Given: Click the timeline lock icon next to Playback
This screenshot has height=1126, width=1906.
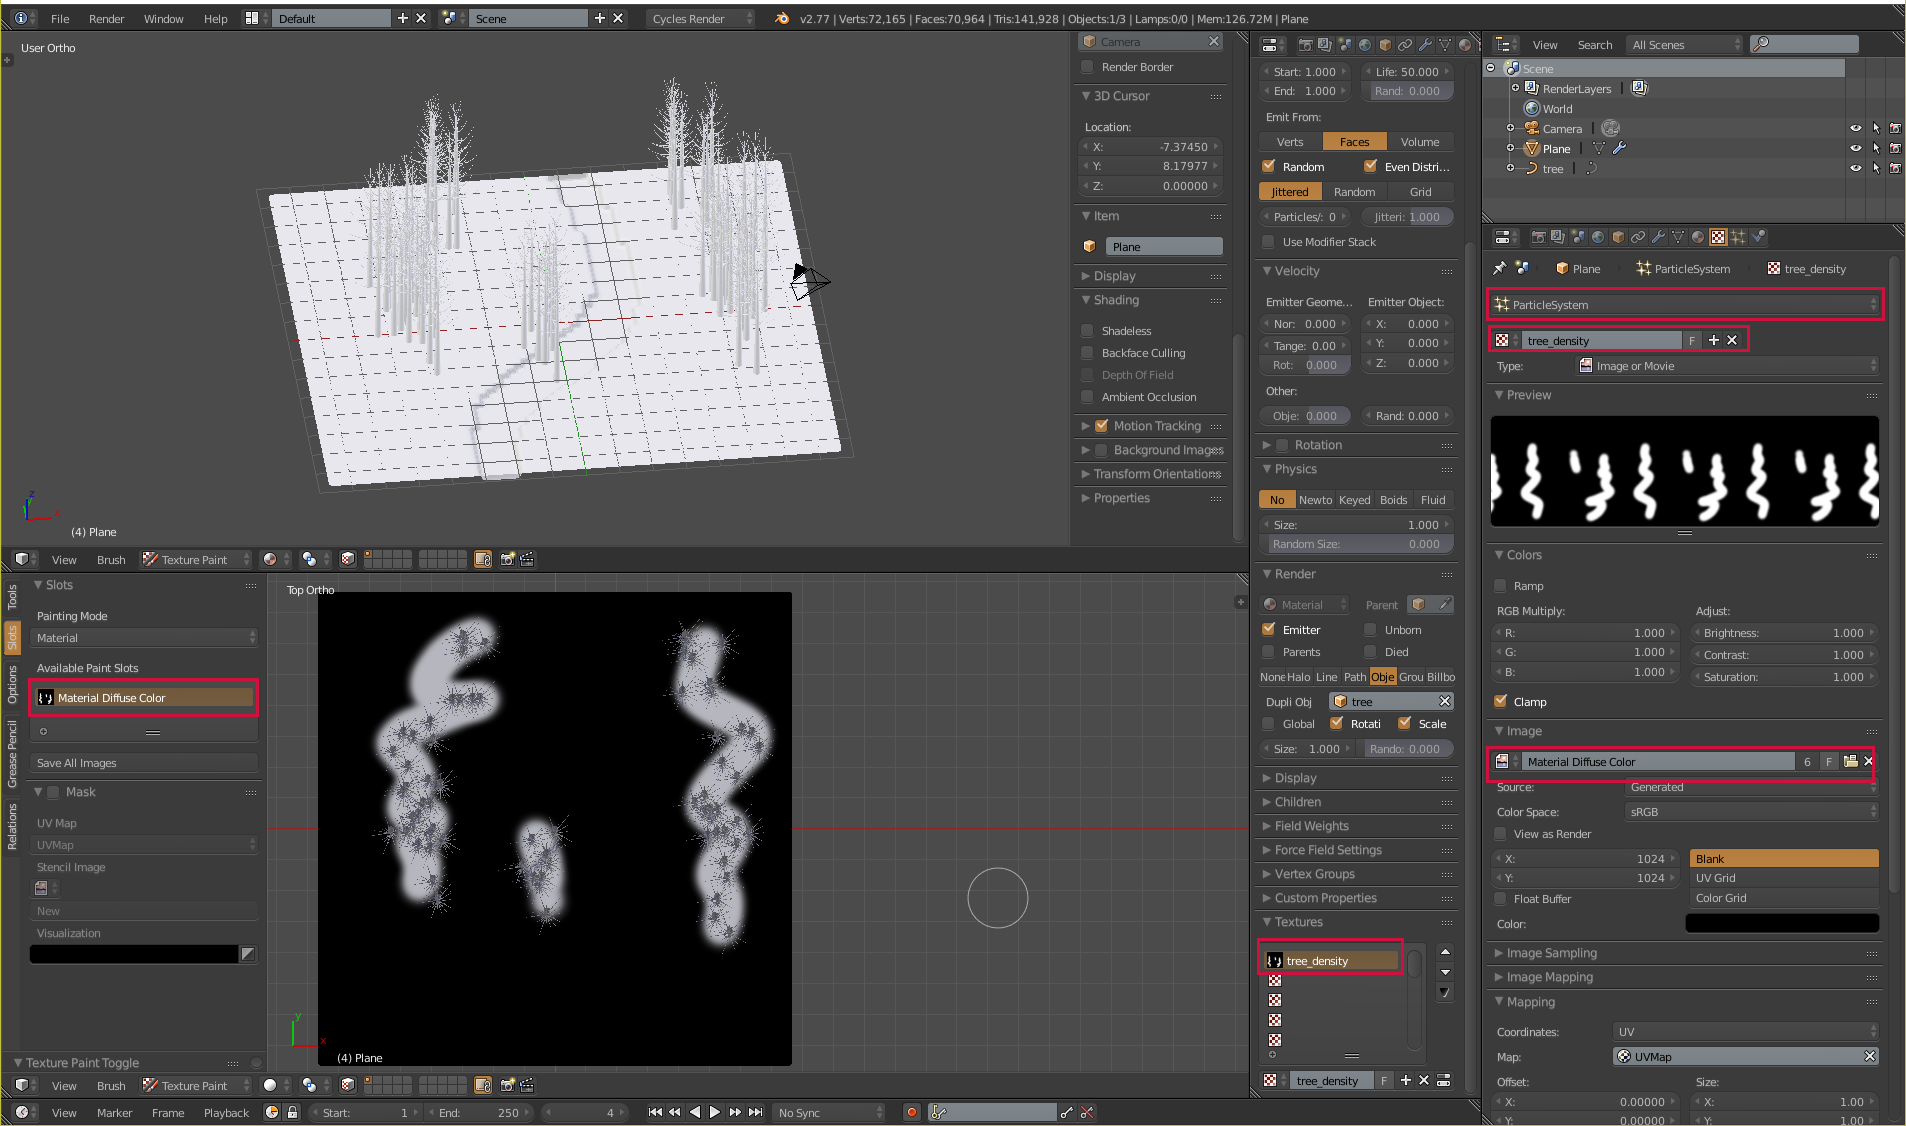Looking at the screenshot, I should coord(292,1112).
